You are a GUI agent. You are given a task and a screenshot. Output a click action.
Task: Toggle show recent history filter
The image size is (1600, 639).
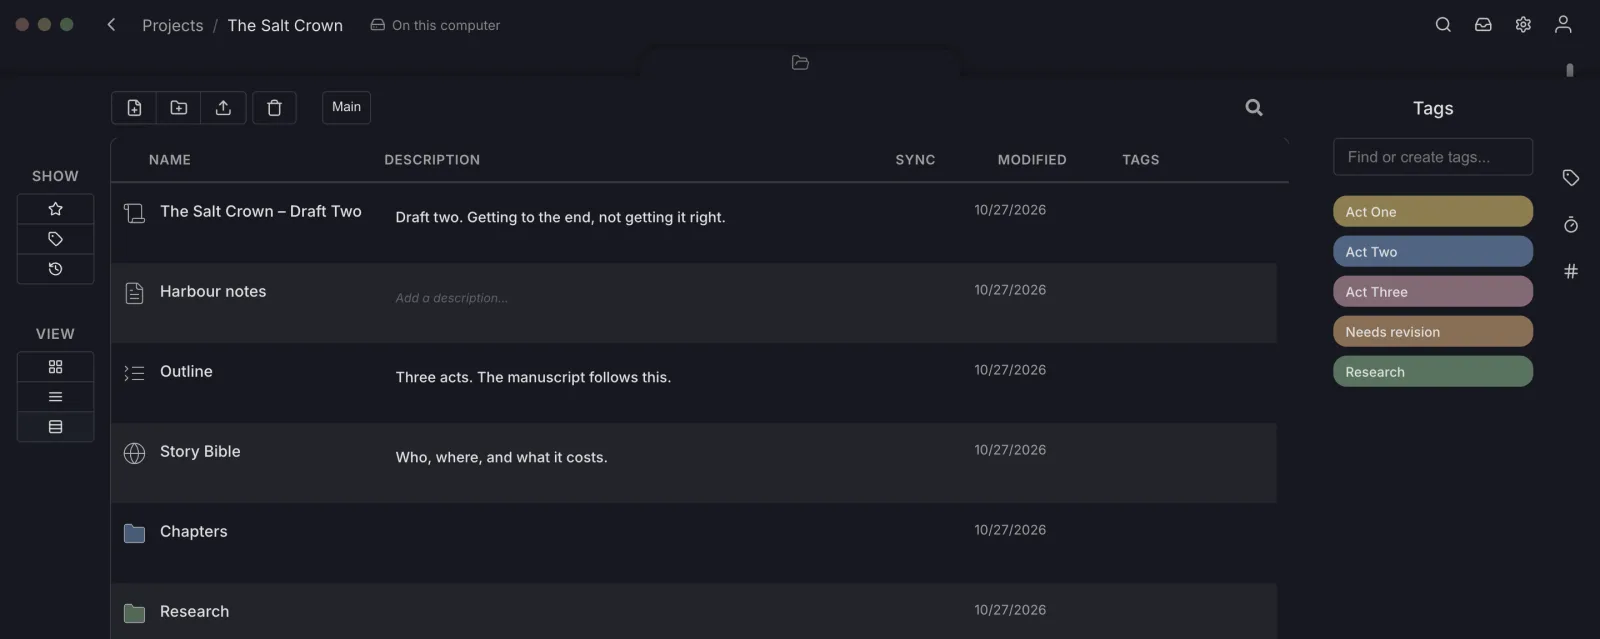[55, 269]
